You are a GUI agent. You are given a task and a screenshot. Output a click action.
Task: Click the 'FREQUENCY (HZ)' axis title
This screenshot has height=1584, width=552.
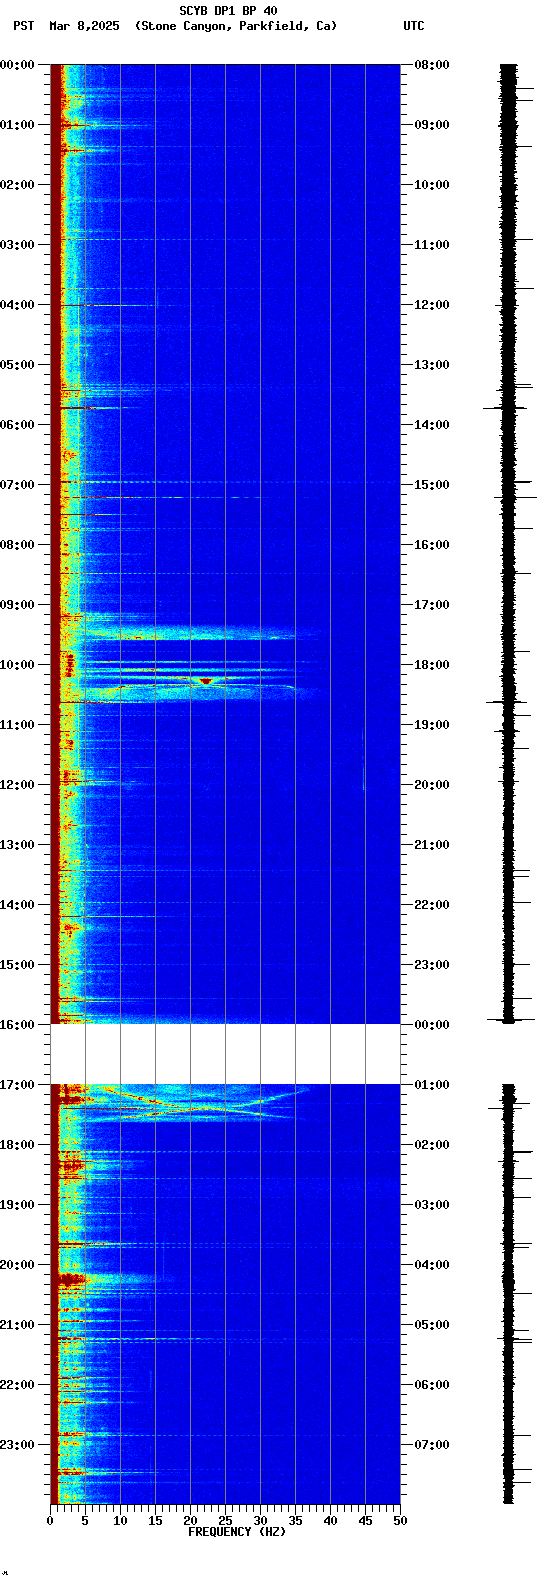click(x=236, y=1532)
